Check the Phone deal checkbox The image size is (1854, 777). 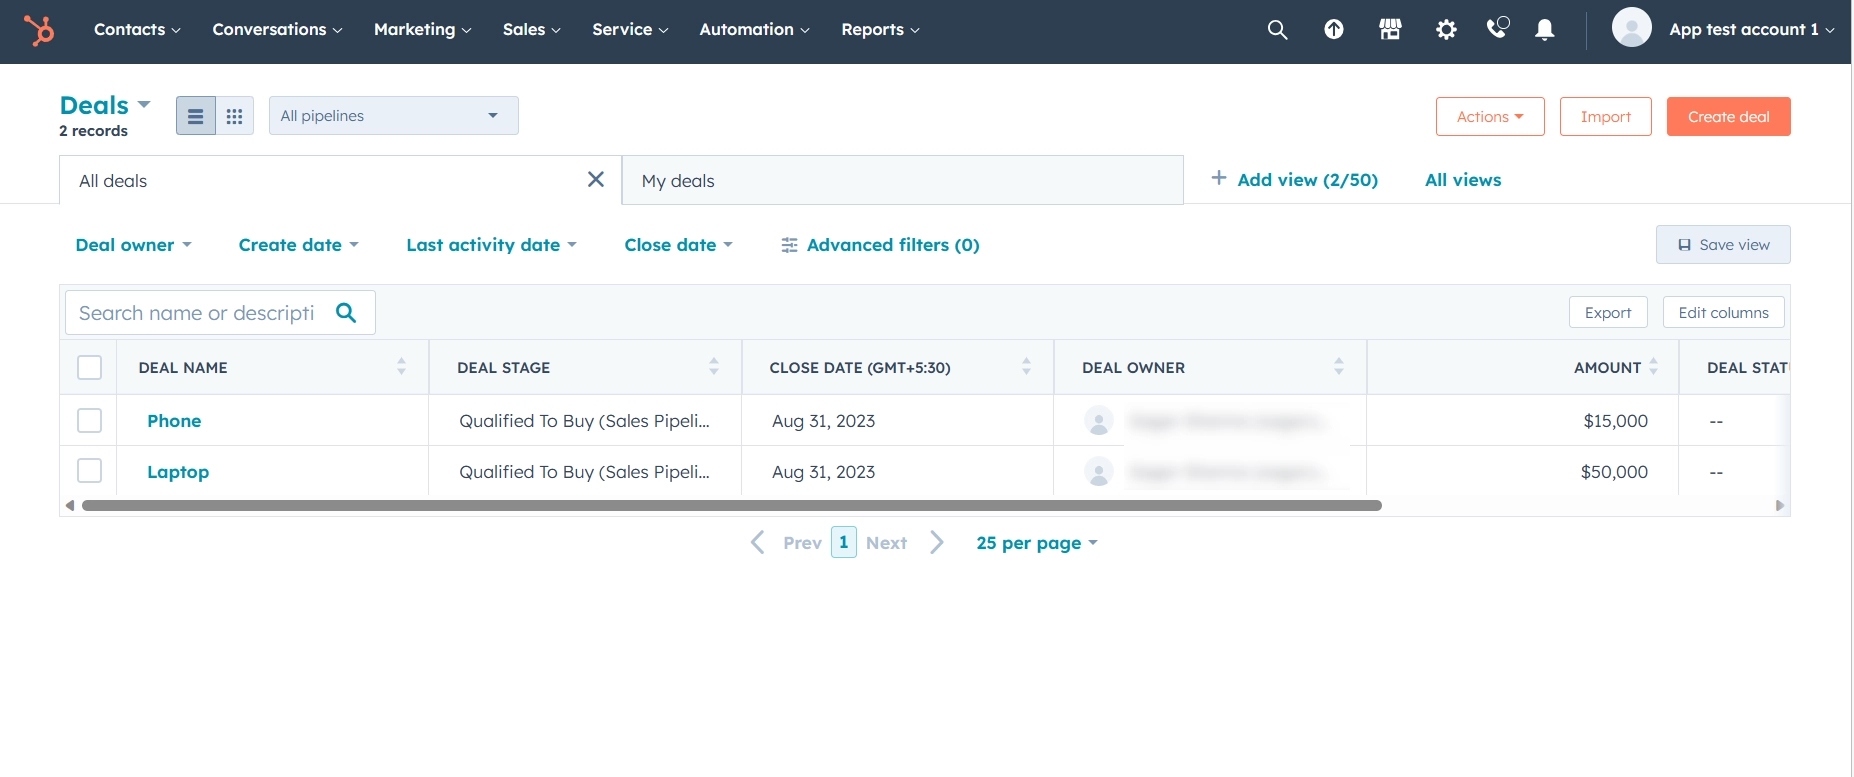90,420
